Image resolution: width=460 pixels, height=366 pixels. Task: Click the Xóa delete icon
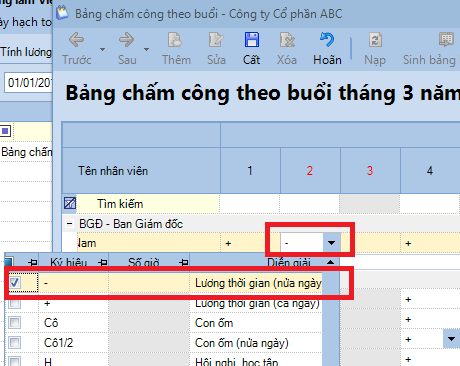pyautogui.click(x=287, y=40)
